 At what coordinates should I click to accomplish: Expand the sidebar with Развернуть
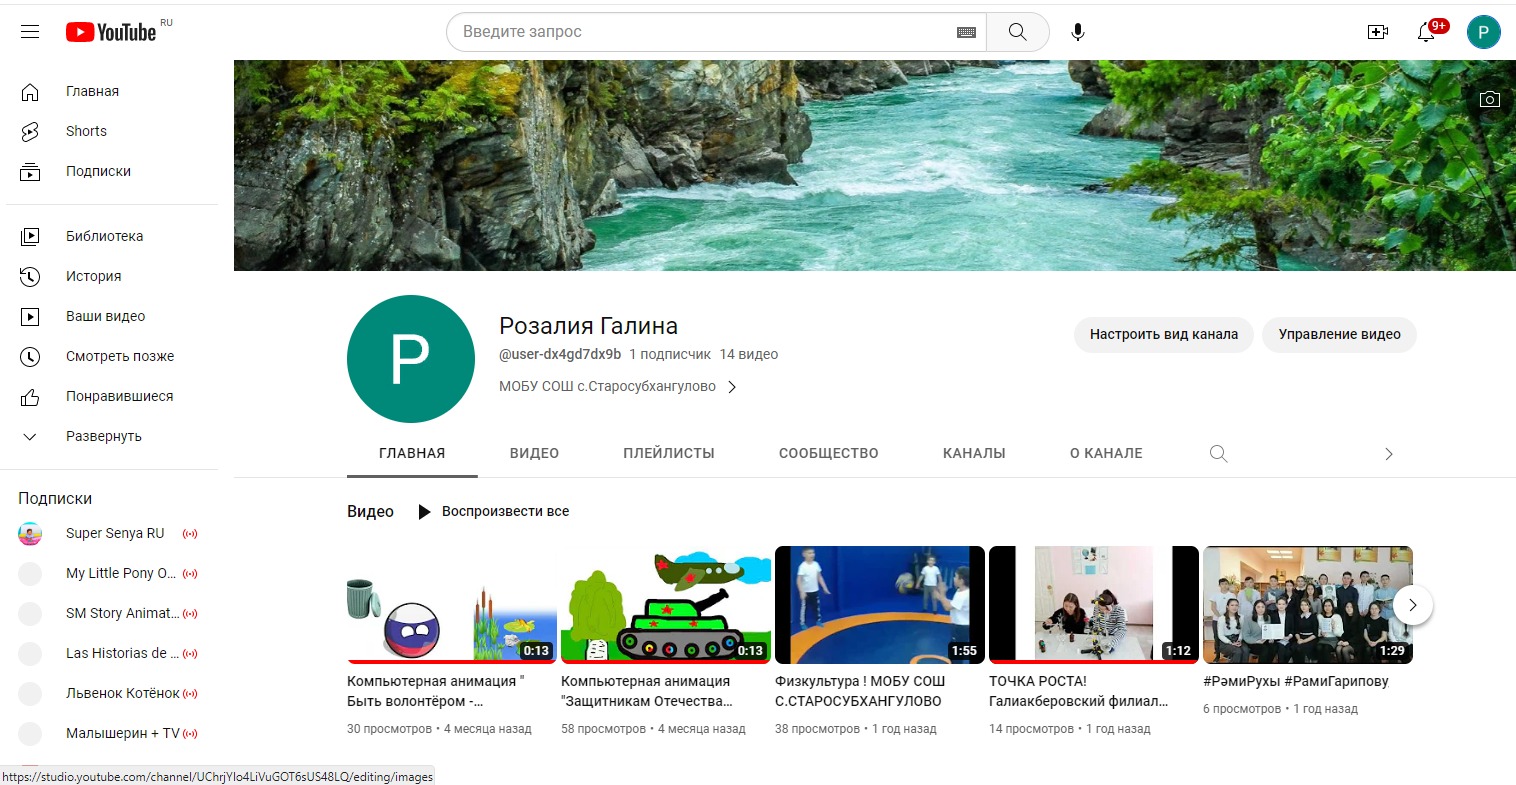pyautogui.click(x=103, y=436)
